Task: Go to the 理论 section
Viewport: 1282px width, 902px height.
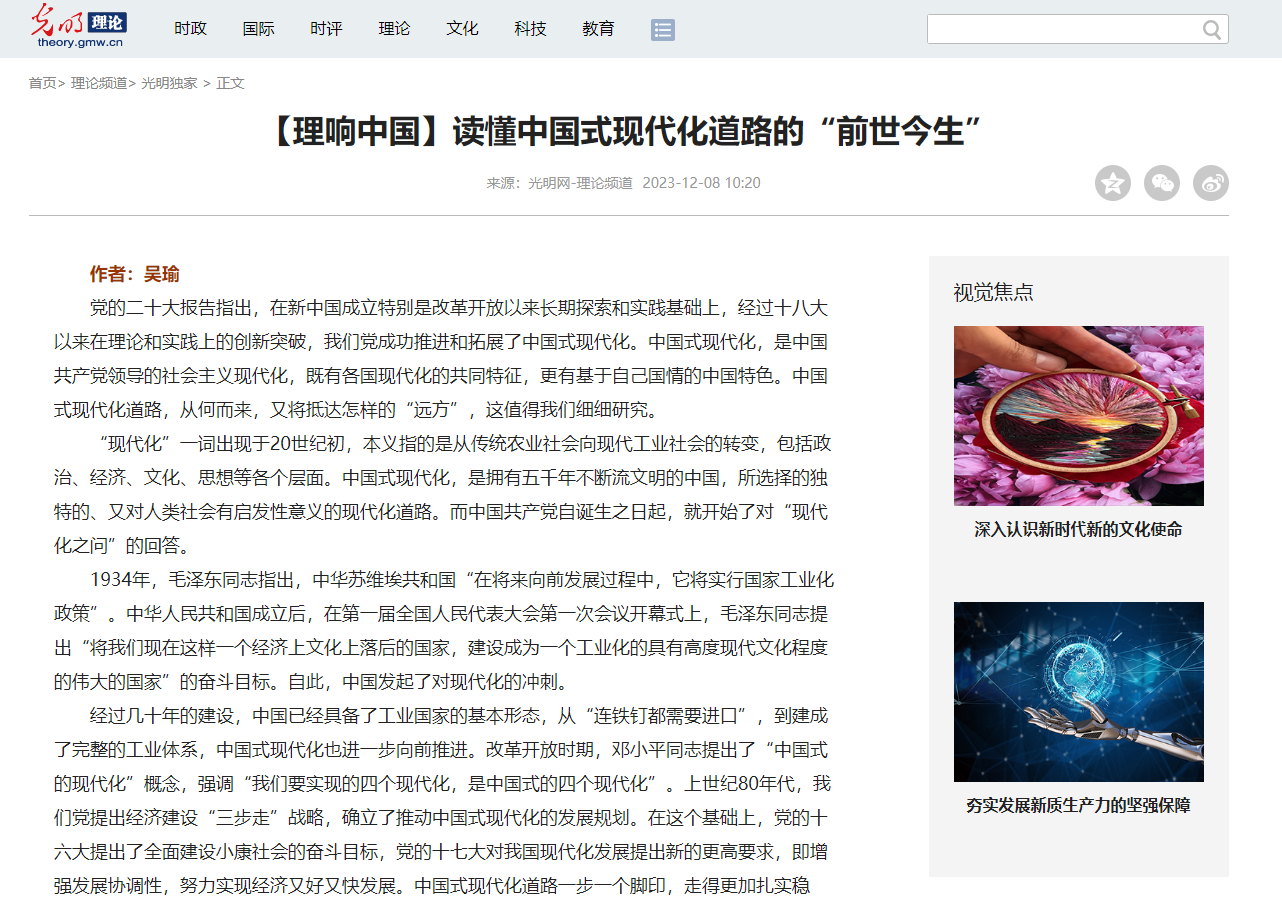Action: point(394,29)
